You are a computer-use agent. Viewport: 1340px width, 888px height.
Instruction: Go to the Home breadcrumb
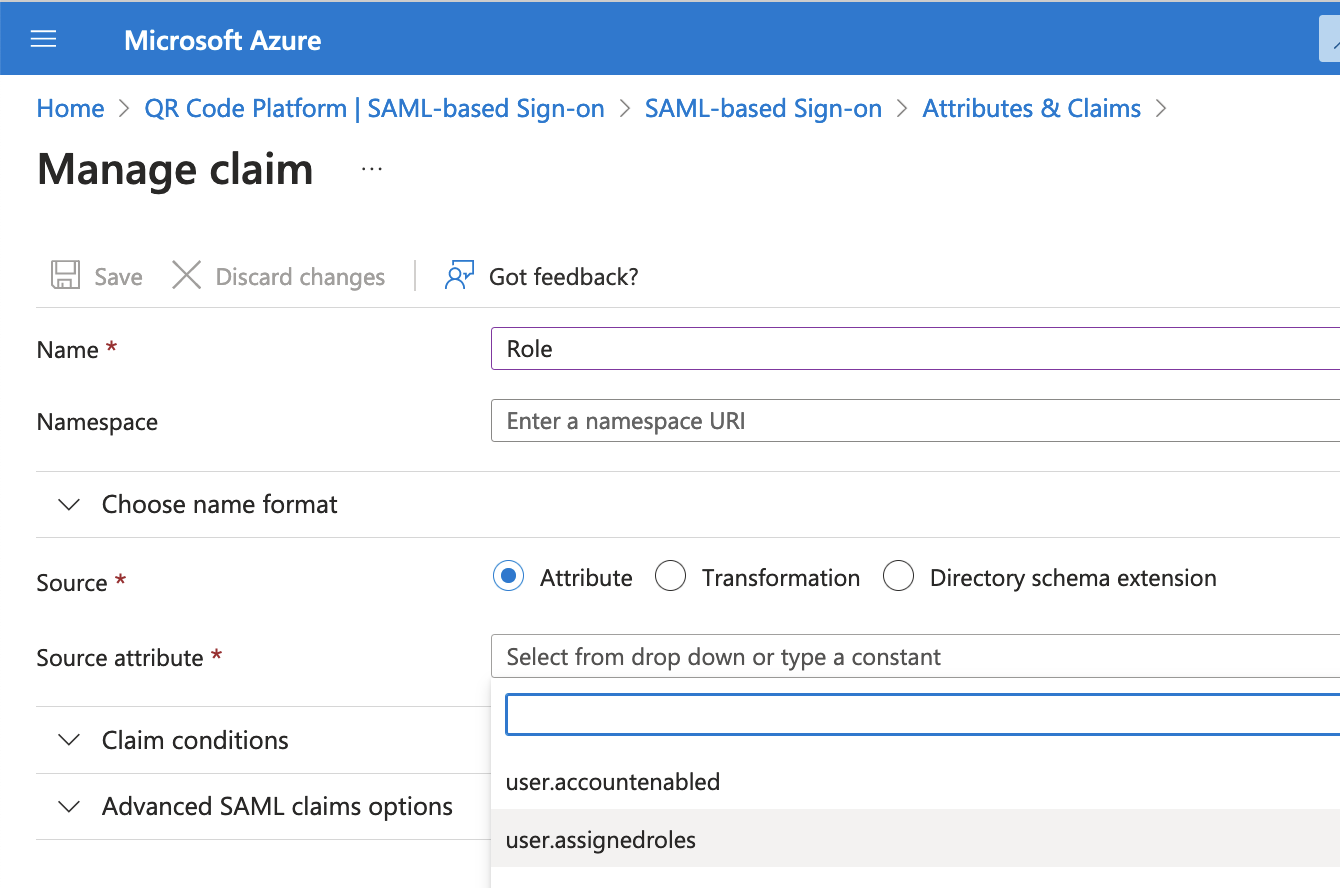tap(70, 108)
